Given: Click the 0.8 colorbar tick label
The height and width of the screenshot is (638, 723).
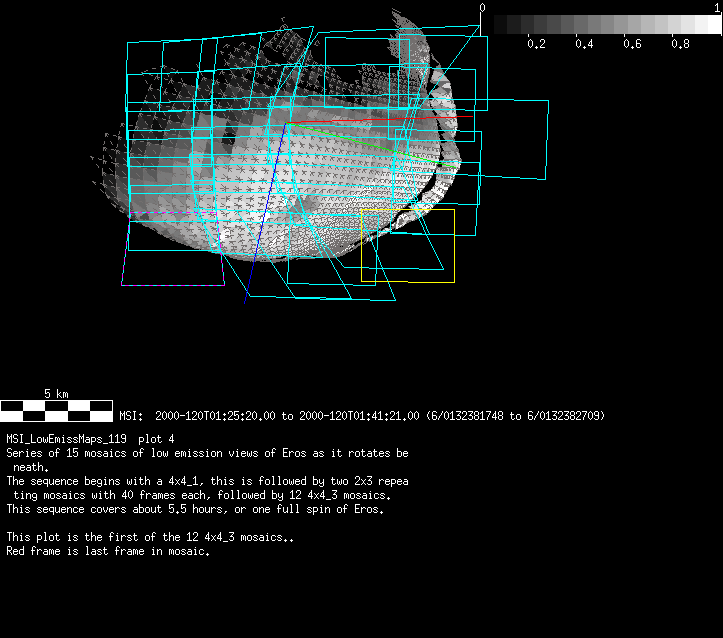Looking at the screenshot, I should (680, 44).
